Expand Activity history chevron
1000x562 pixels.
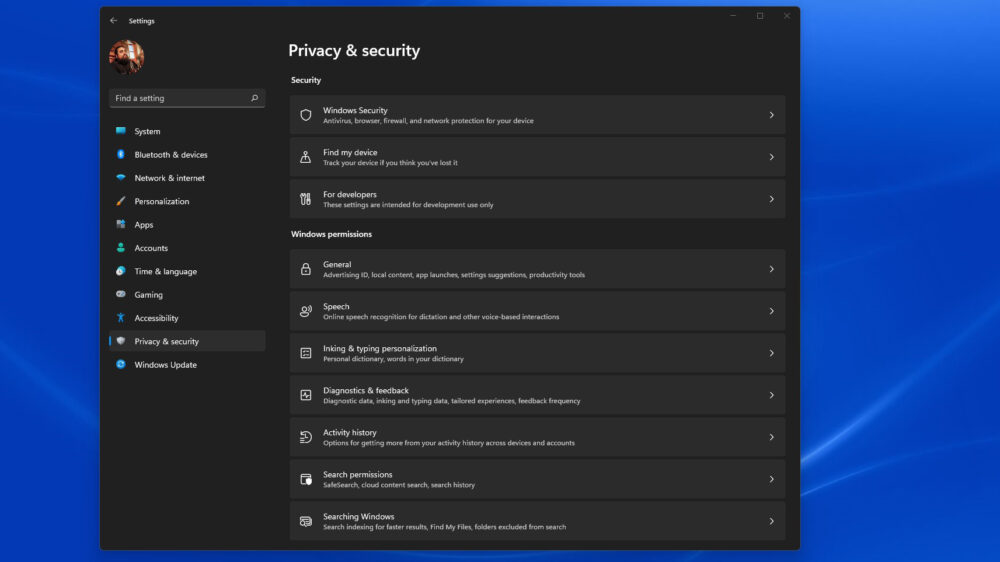pyautogui.click(x=771, y=437)
